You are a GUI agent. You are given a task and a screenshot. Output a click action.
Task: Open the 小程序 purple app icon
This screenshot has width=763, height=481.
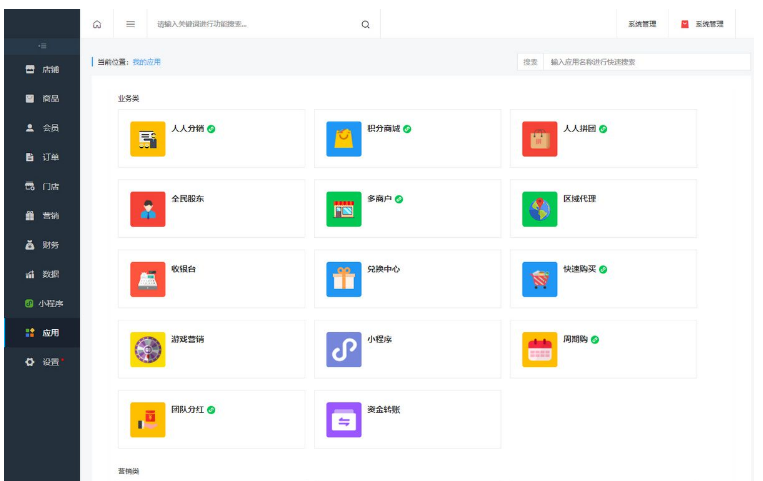[344, 350]
